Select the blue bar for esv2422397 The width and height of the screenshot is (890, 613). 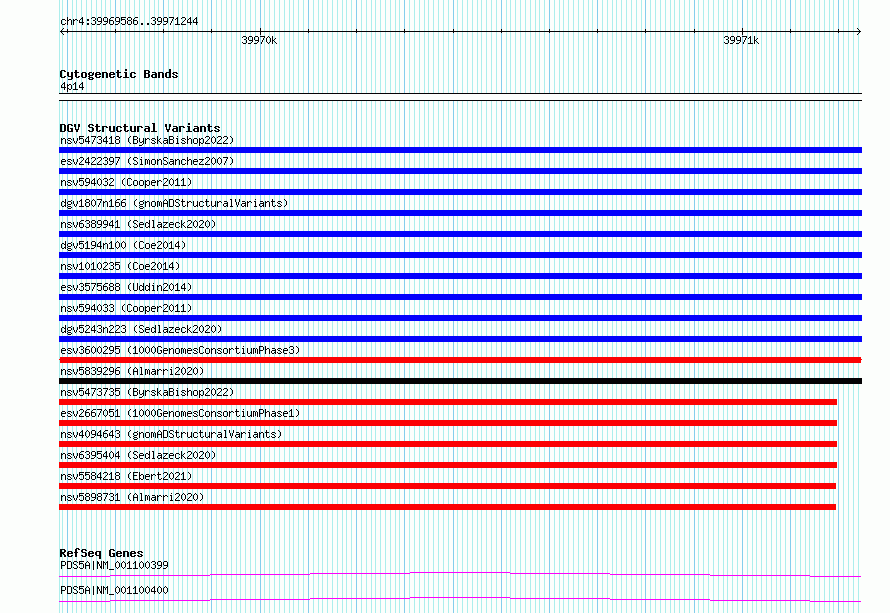point(460,171)
